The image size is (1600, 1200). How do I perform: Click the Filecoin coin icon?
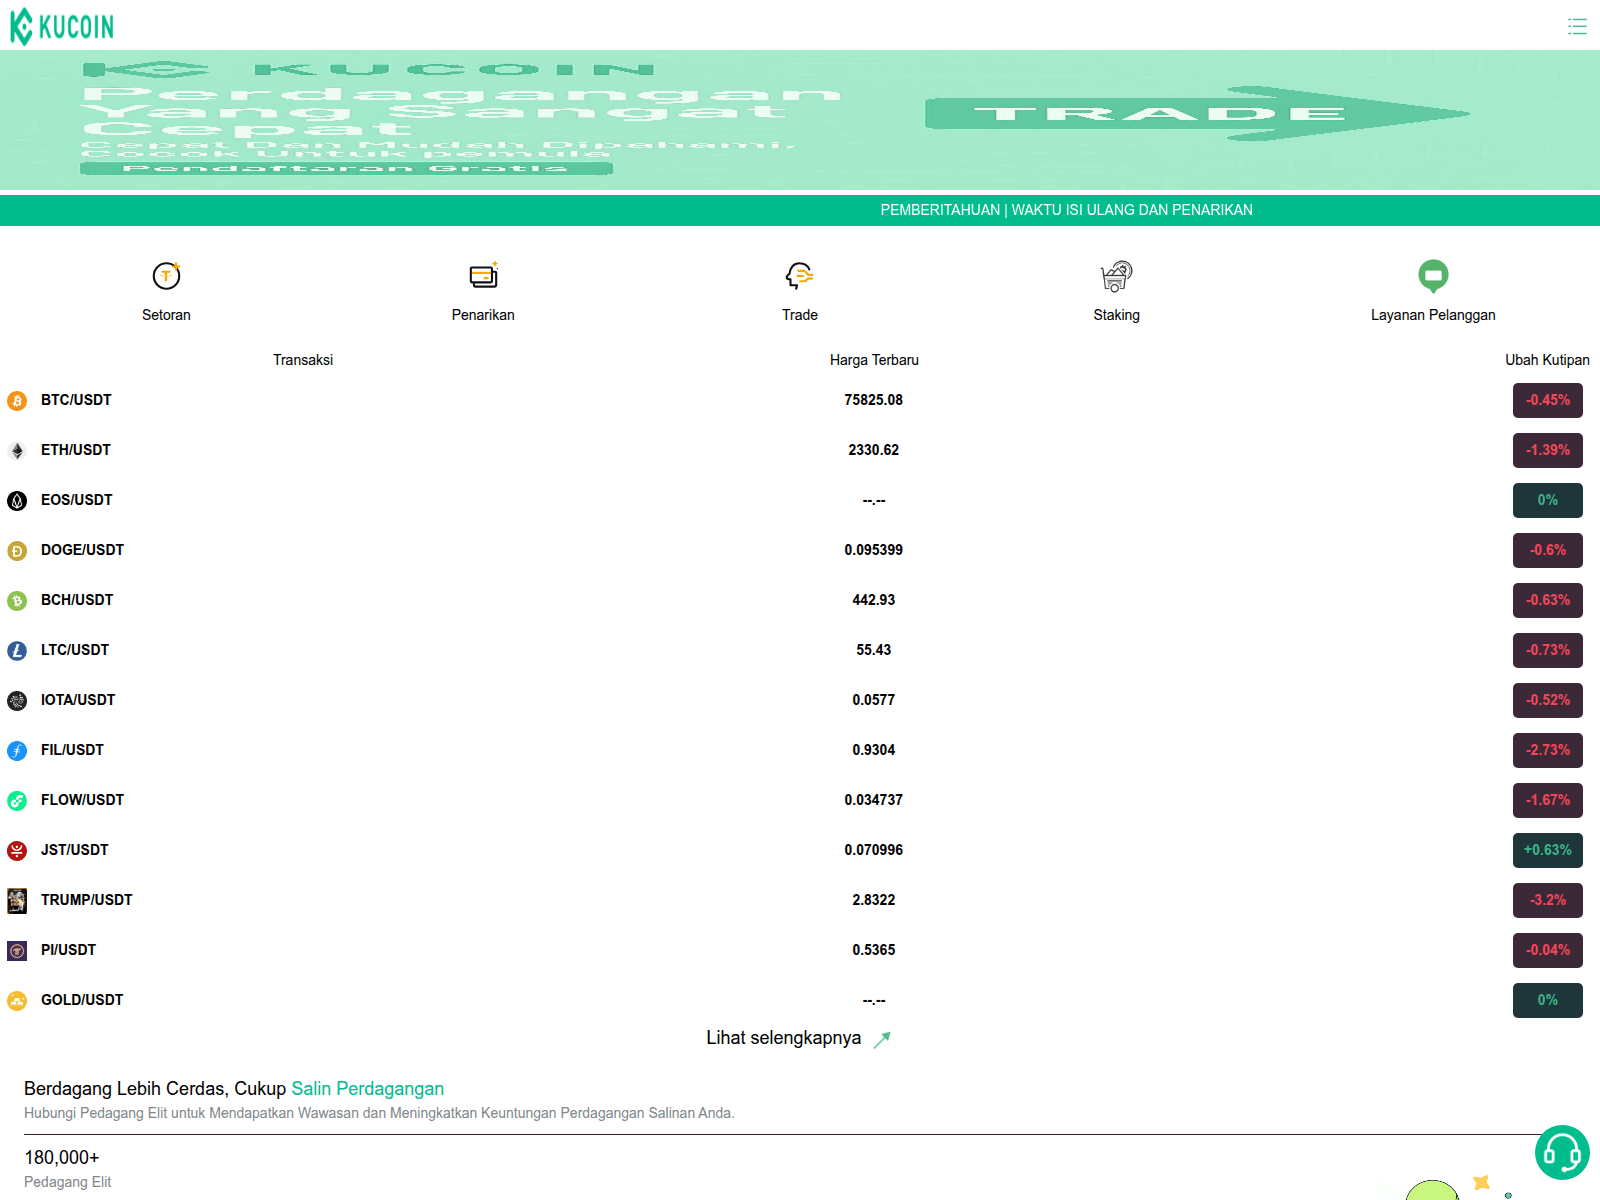[x=17, y=751]
